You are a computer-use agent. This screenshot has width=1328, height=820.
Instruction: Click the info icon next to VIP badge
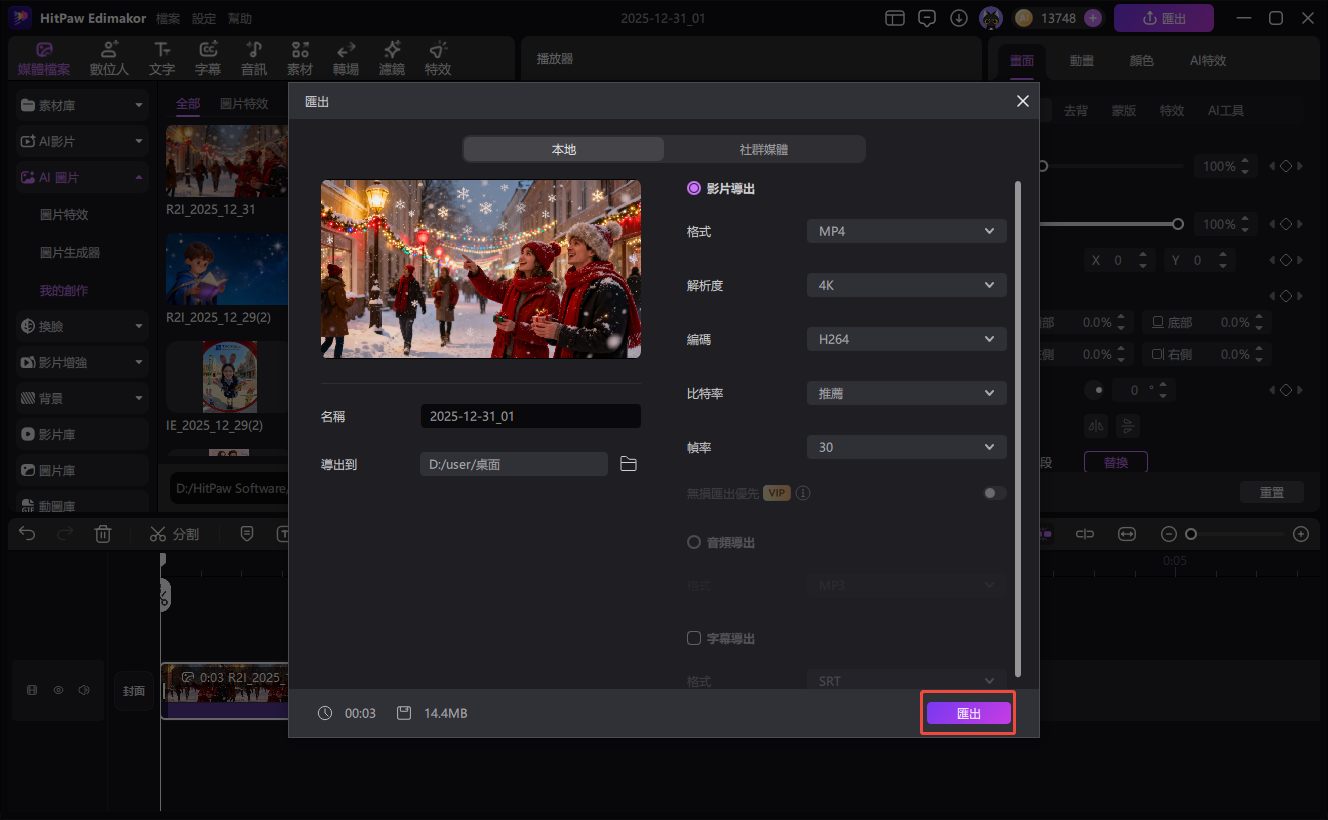tap(803, 493)
